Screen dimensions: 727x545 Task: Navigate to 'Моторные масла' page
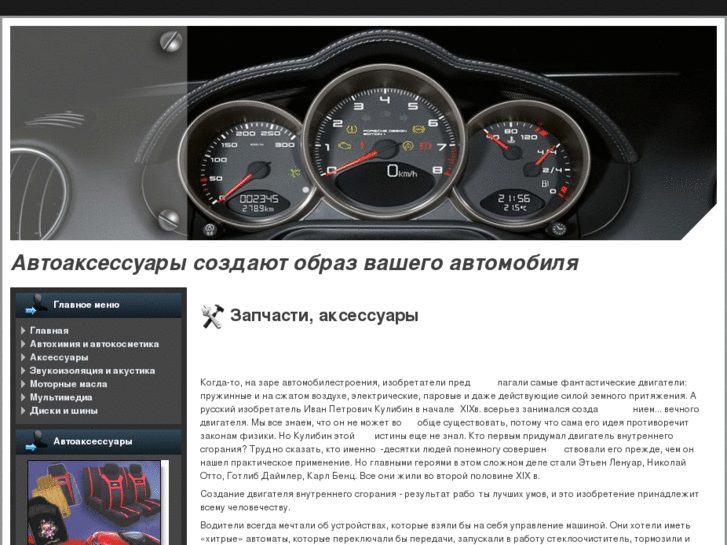tap(68, 384)
